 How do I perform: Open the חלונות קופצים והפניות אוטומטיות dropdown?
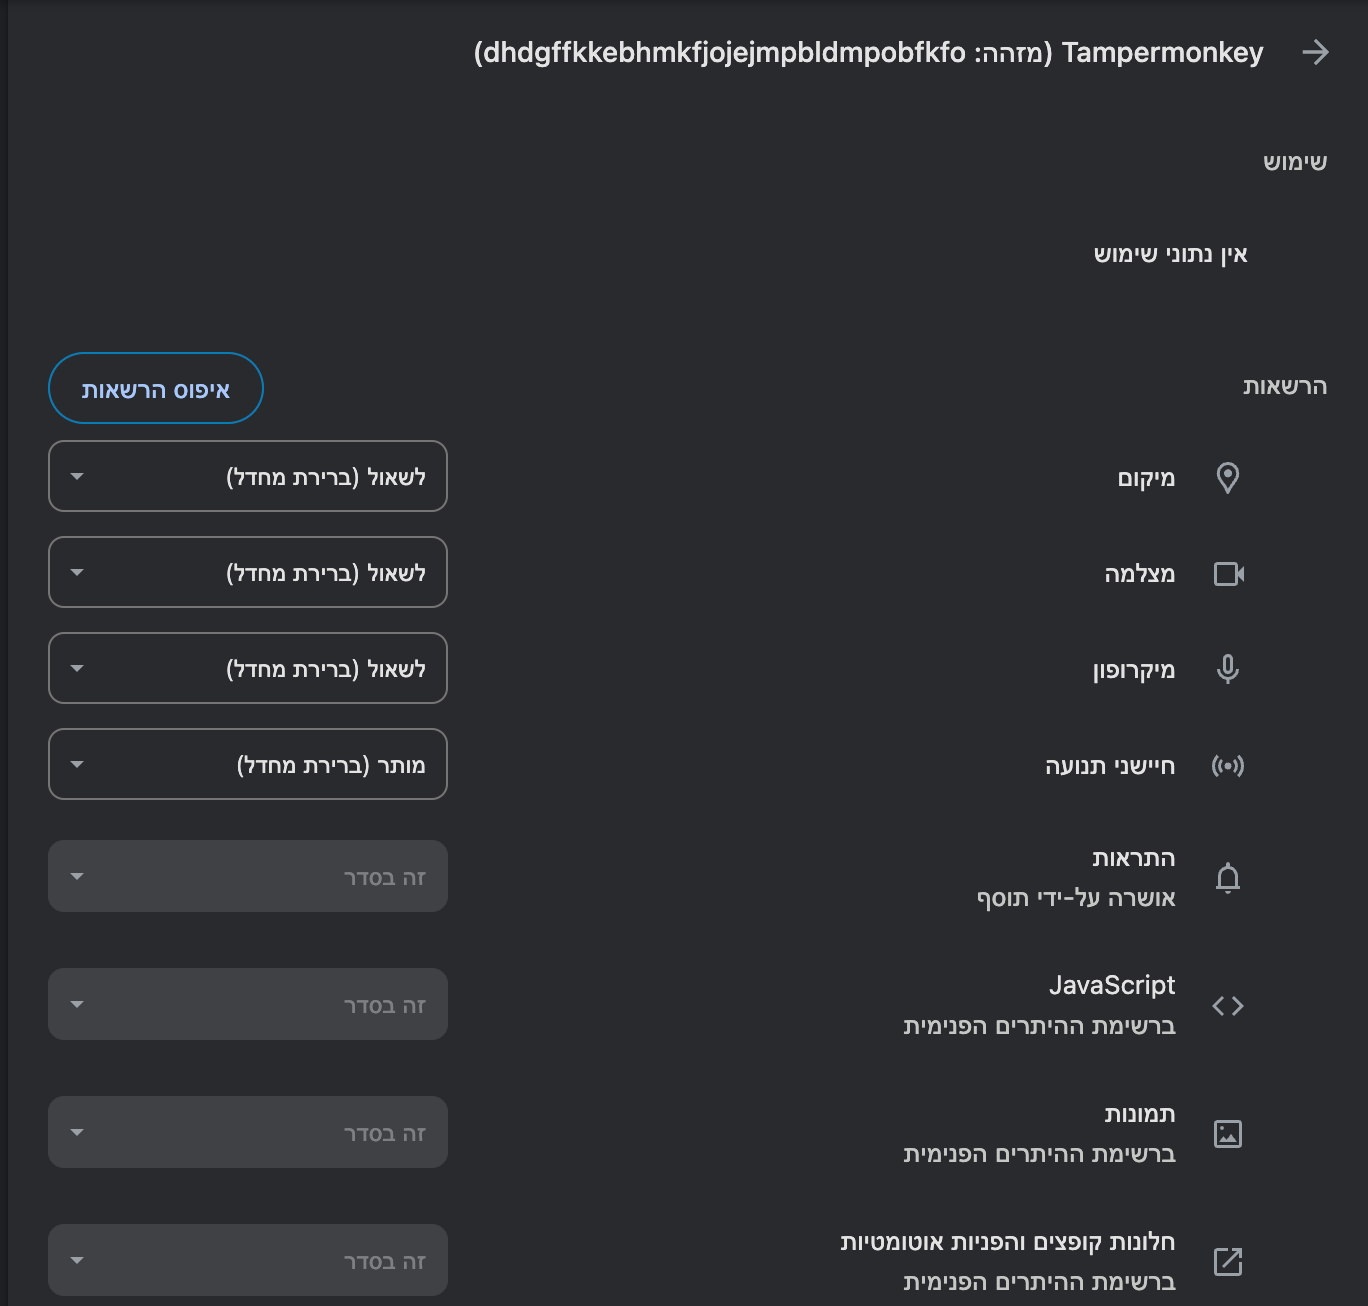click(x=248, y=1260)
